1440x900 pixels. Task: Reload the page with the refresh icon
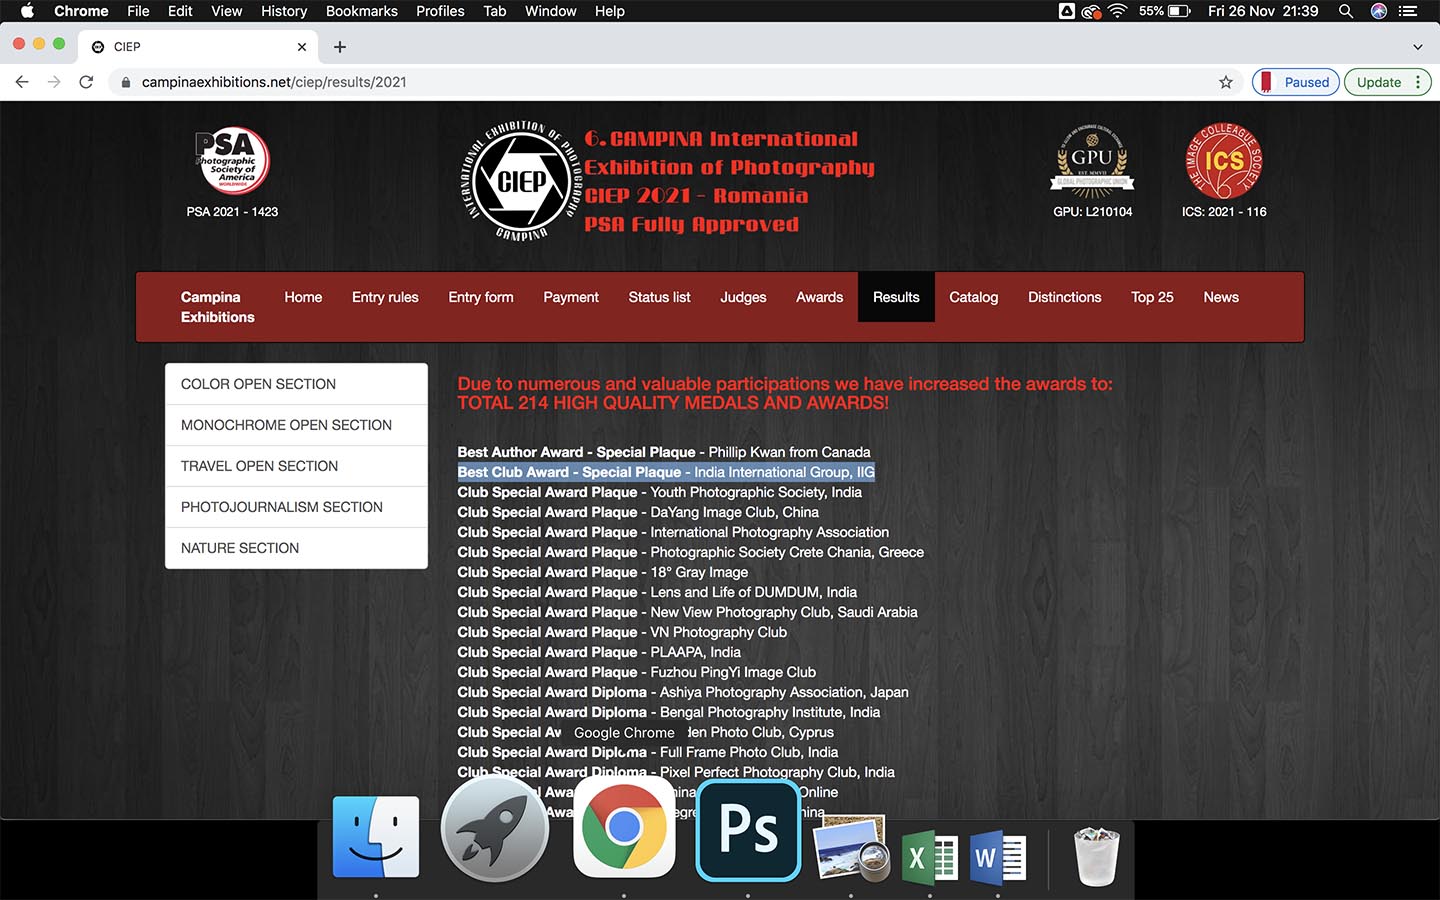click(x=86, y=82)
